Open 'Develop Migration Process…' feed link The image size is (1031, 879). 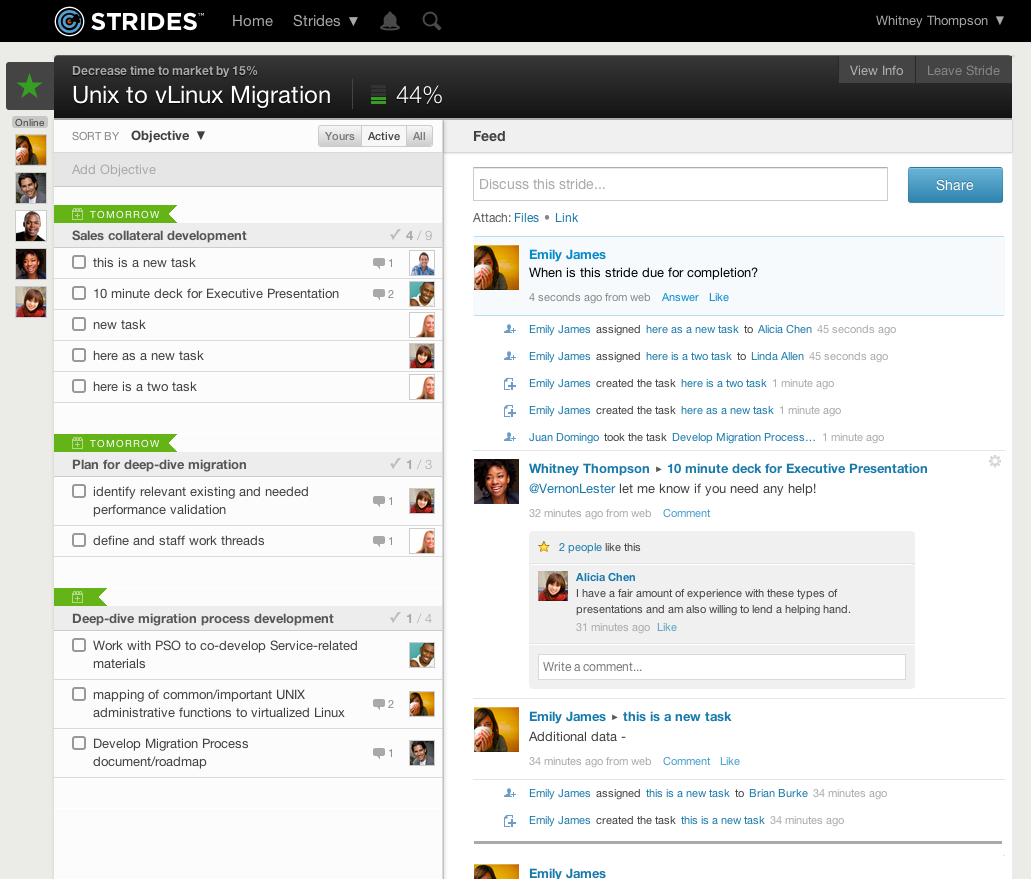[x=744, y=437]
